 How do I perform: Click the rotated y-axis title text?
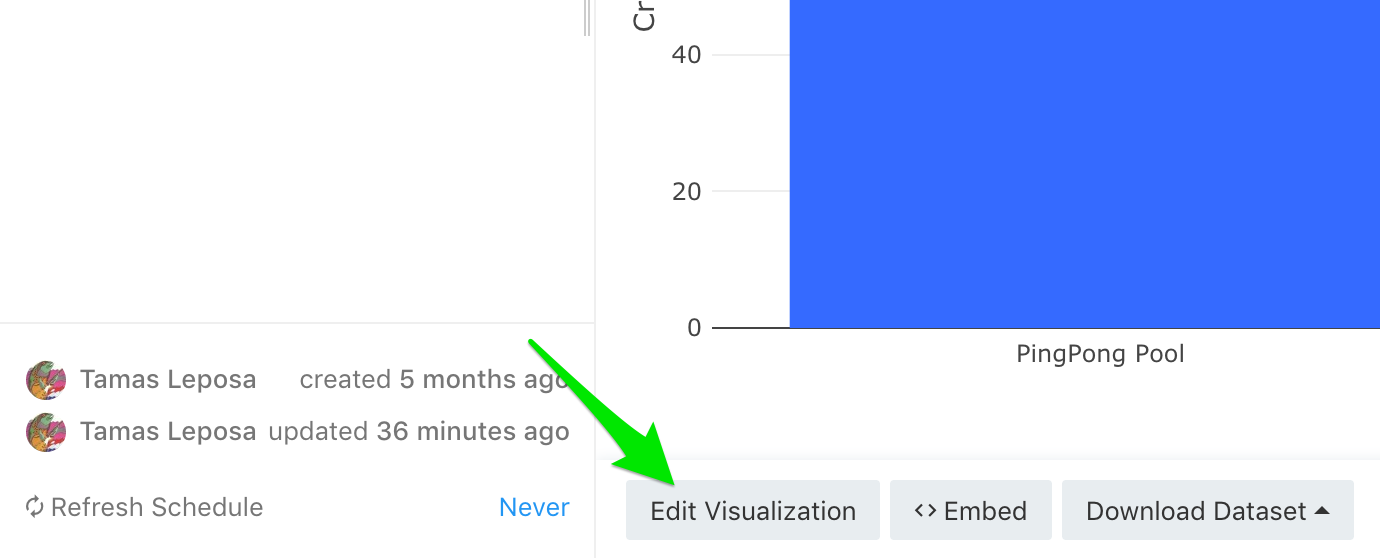click(645, 15)
